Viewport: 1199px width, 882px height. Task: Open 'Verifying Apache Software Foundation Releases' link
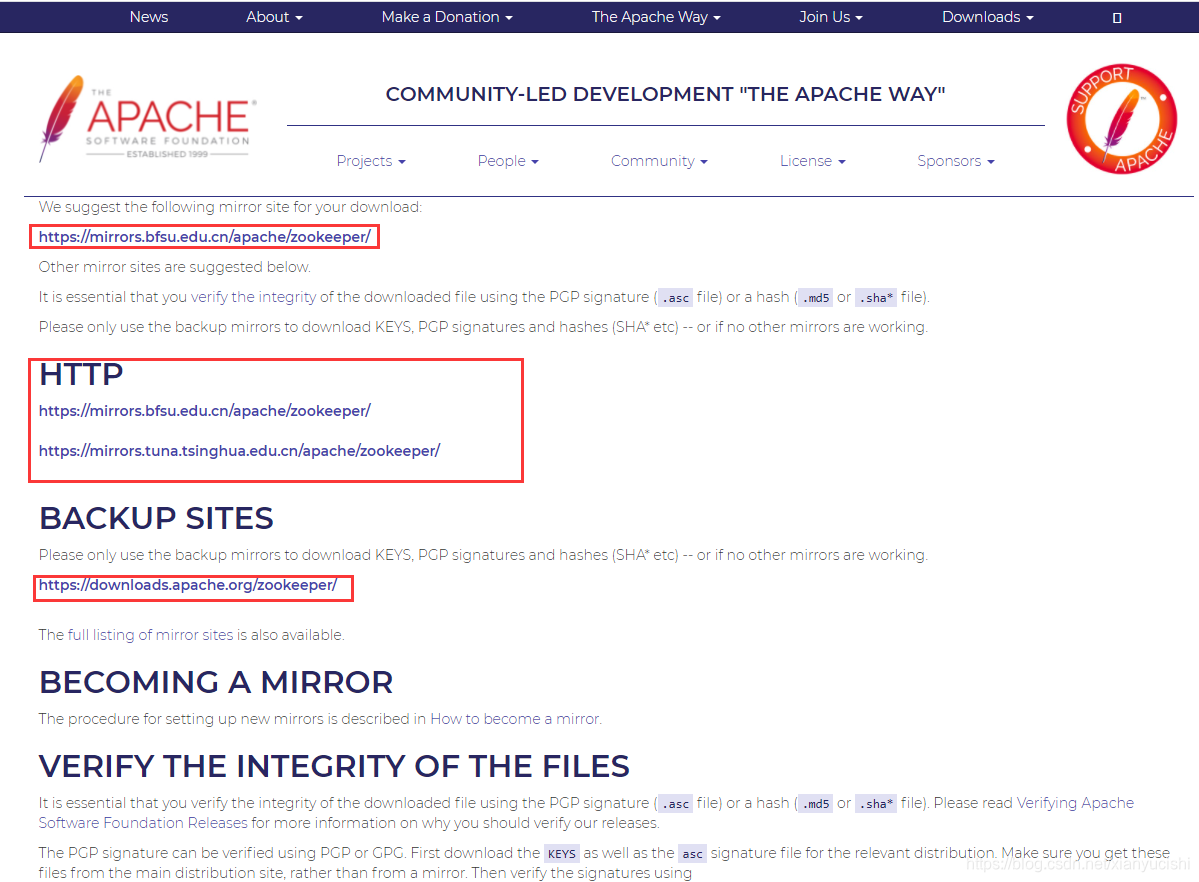click(x=587, y=812)
